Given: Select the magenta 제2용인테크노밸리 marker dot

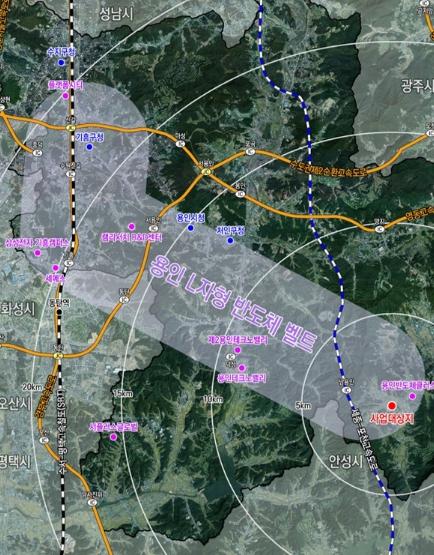Looking at the screenshot, I should [238, 350].
